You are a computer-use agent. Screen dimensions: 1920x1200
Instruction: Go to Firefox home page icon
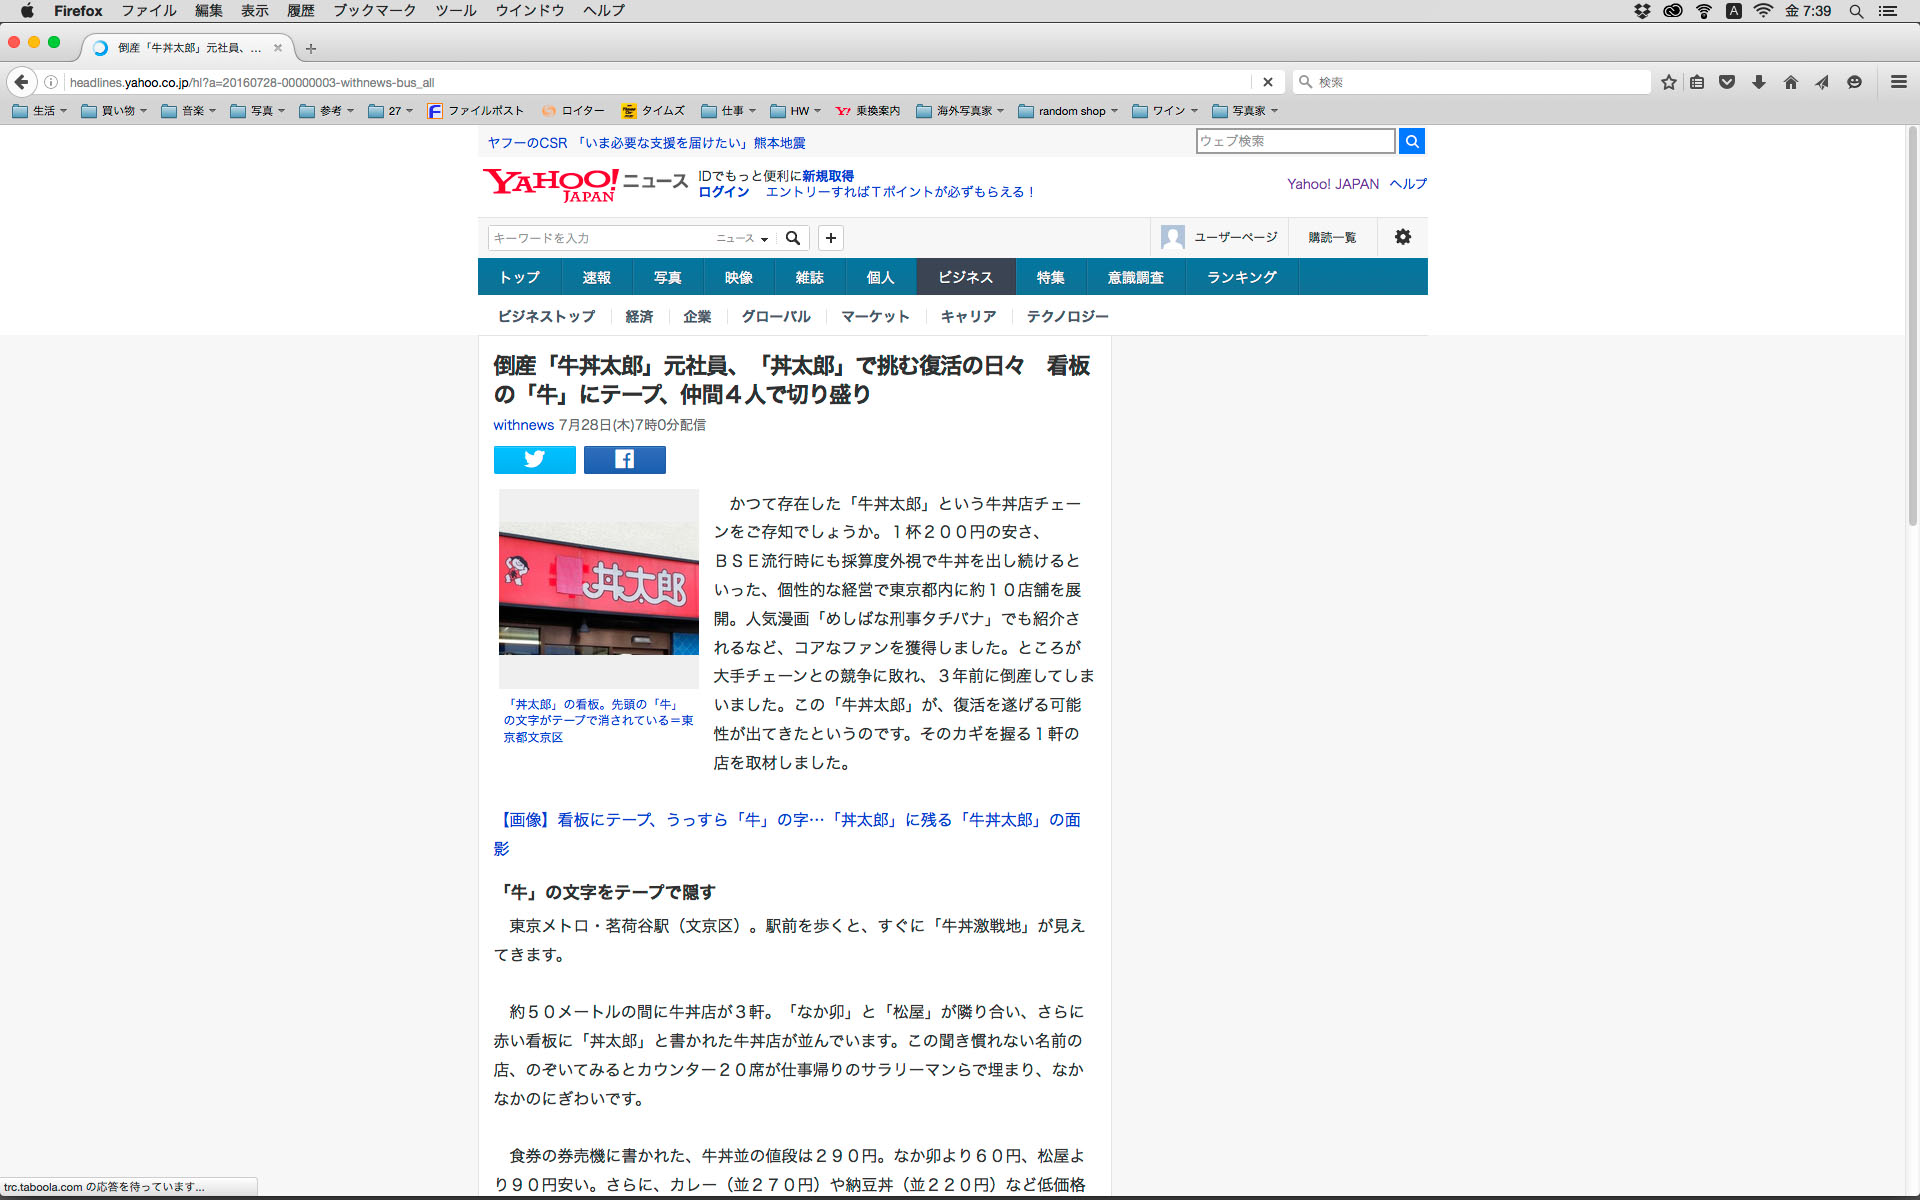pos(1790,82)
